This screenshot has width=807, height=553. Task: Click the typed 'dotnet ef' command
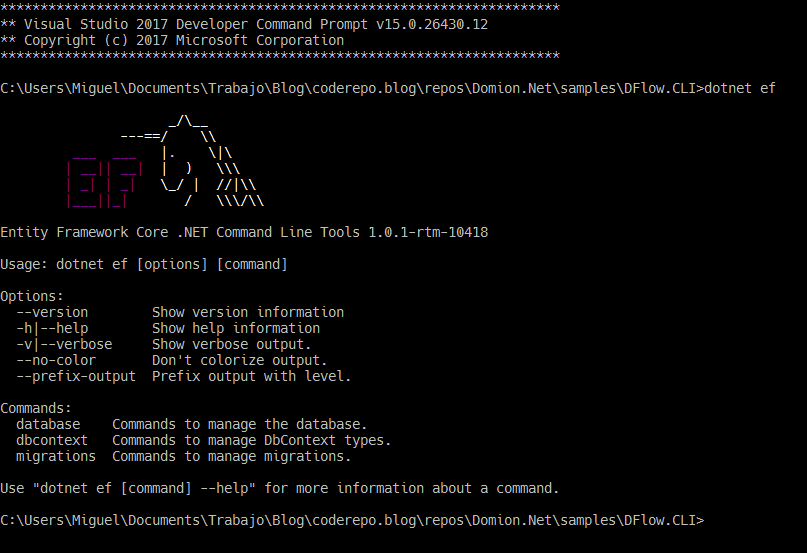[739, 89]
